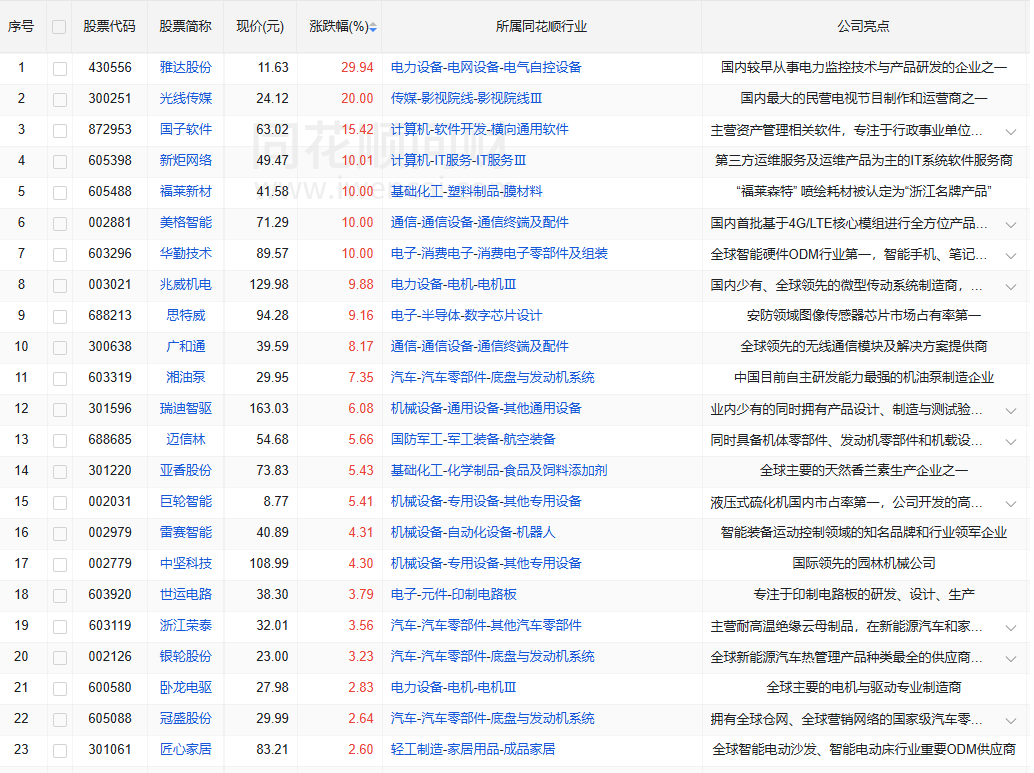Select checkbox beside 688213 思特威
1034x773 pixels.
tap(59, 317)
